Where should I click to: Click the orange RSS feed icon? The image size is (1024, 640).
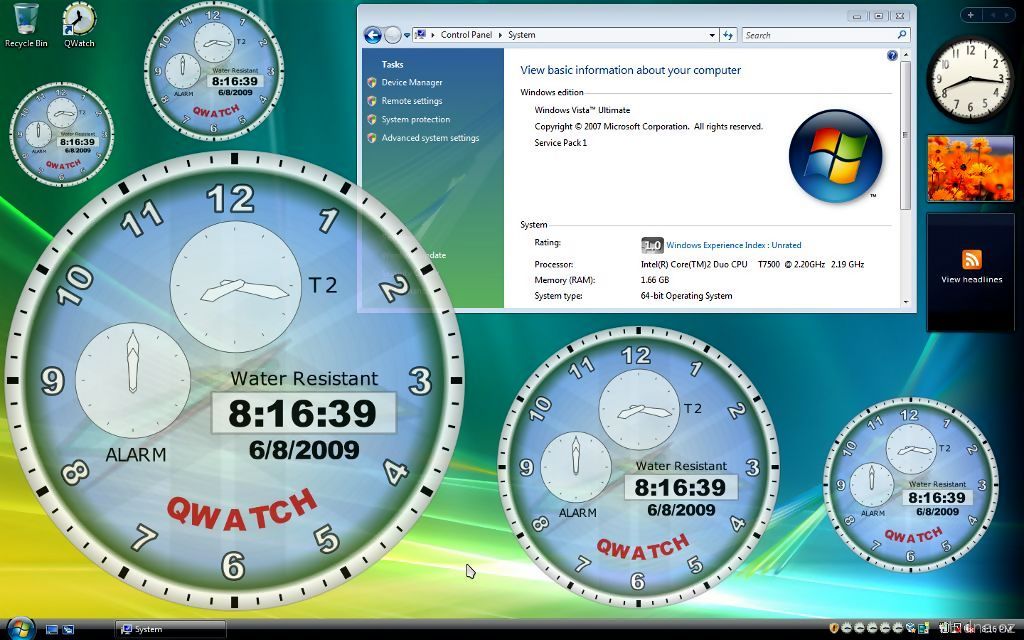tap(971, 259)
